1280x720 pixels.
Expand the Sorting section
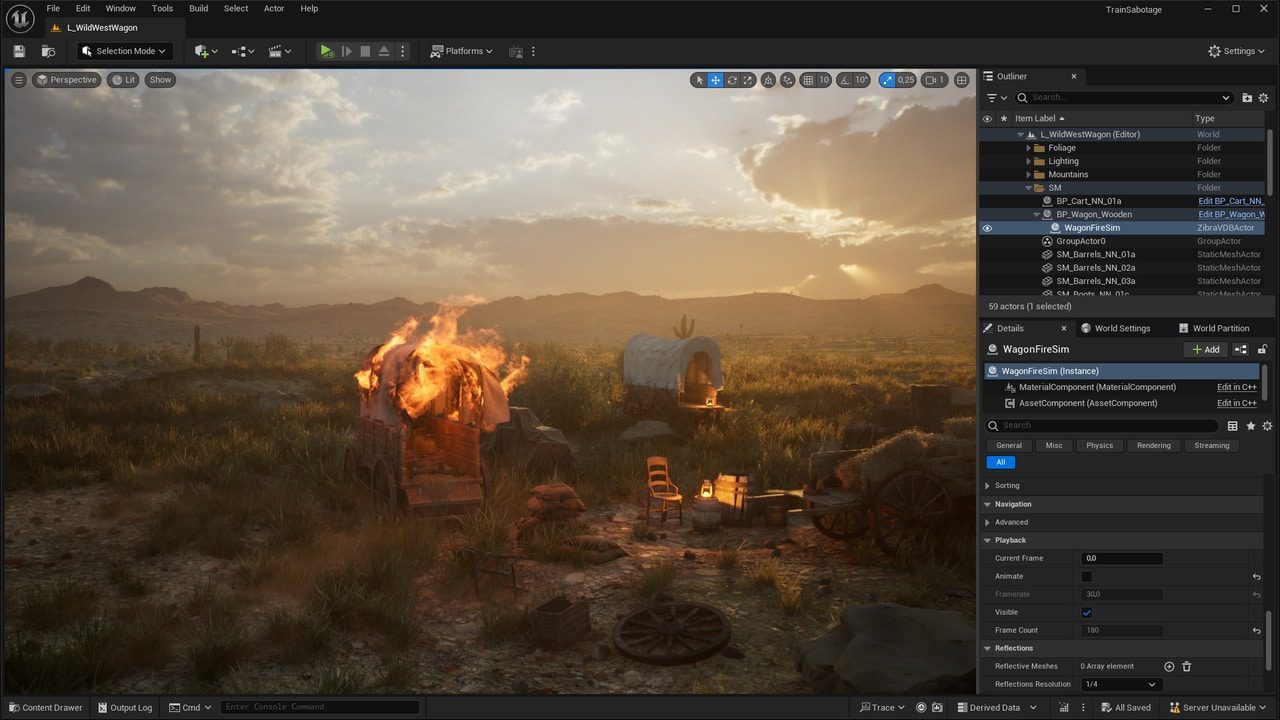click(1007, 486)
